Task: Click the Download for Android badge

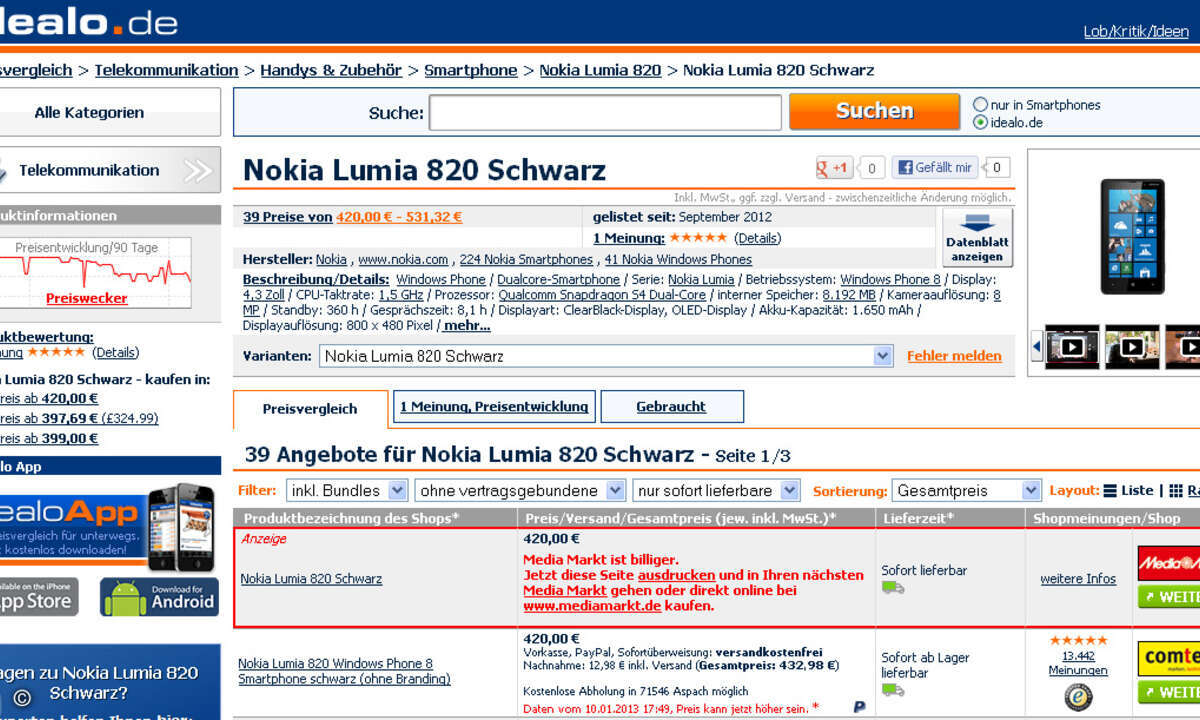Action: pyautogui.click(x=159, y=596)
